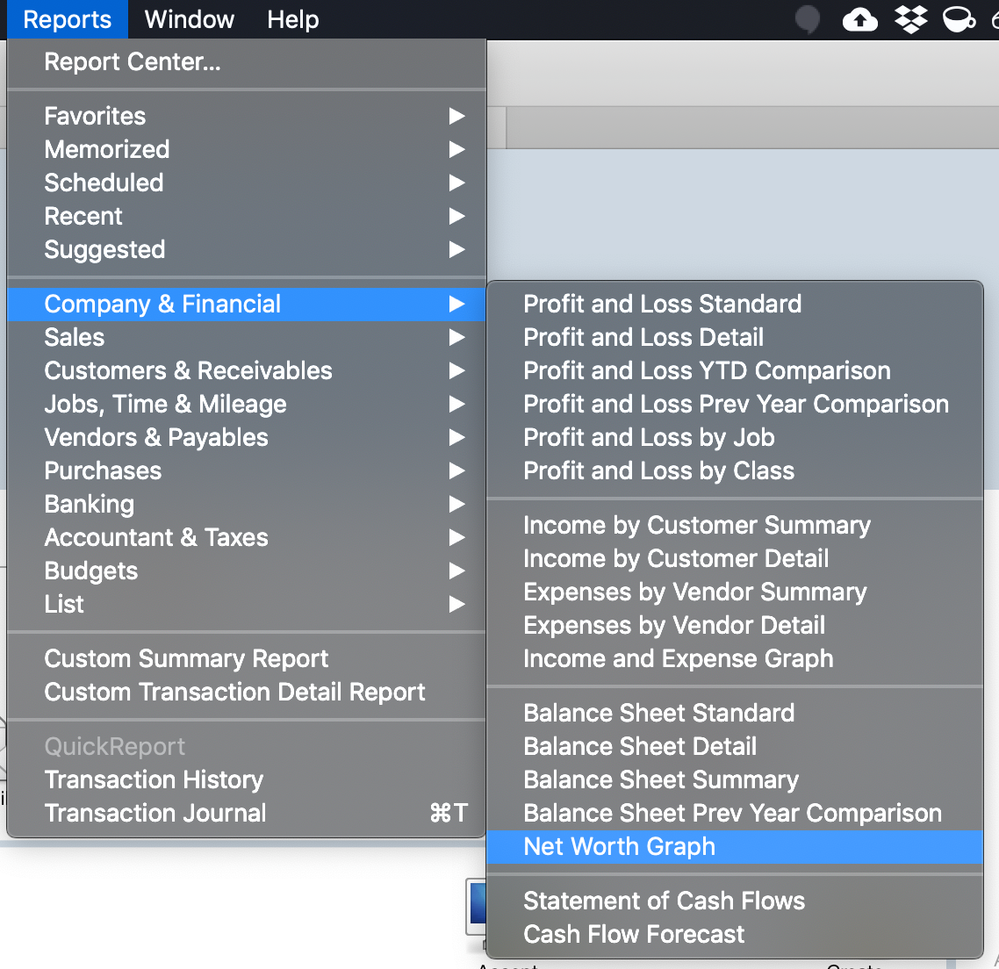Expand the Scheduled reports submenu
Image resolution: width=999 pixels, height=969 pixels.
coord(247,183)
